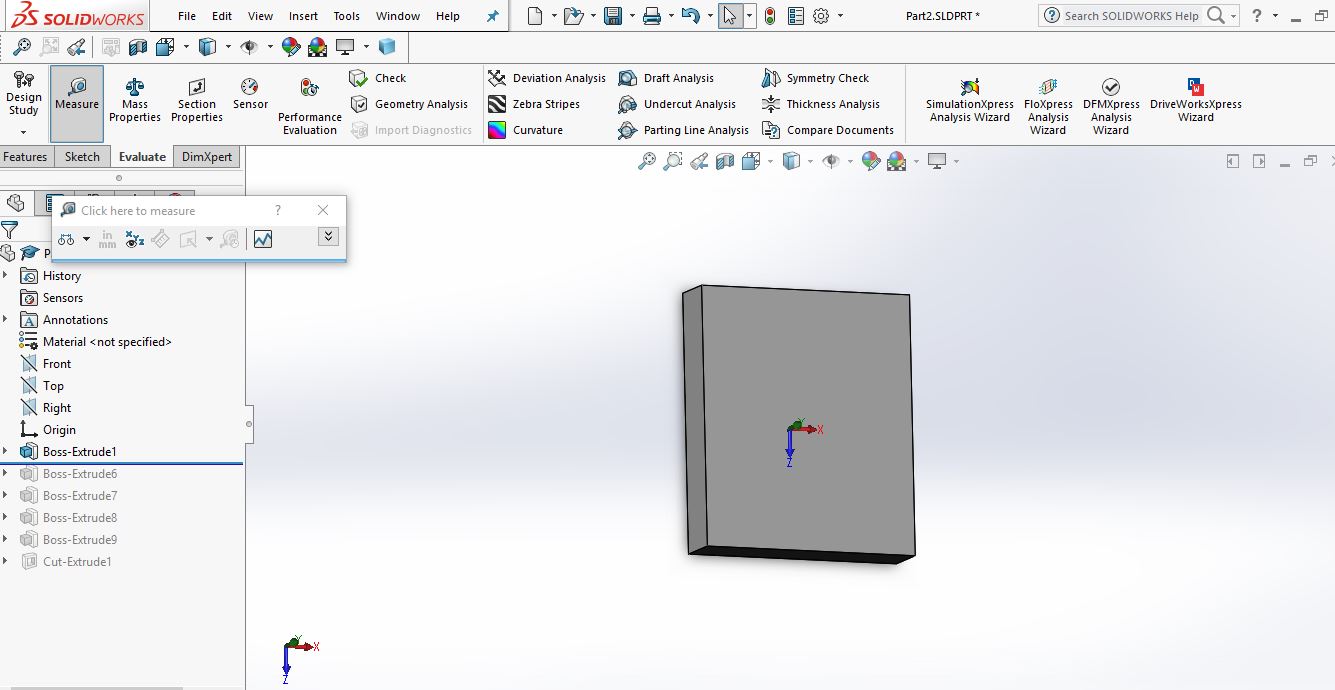Image resolution: width=1335 pixels, height=690 pixels.
Task: Open the Edit menu
Action: [x=222, y=16]
